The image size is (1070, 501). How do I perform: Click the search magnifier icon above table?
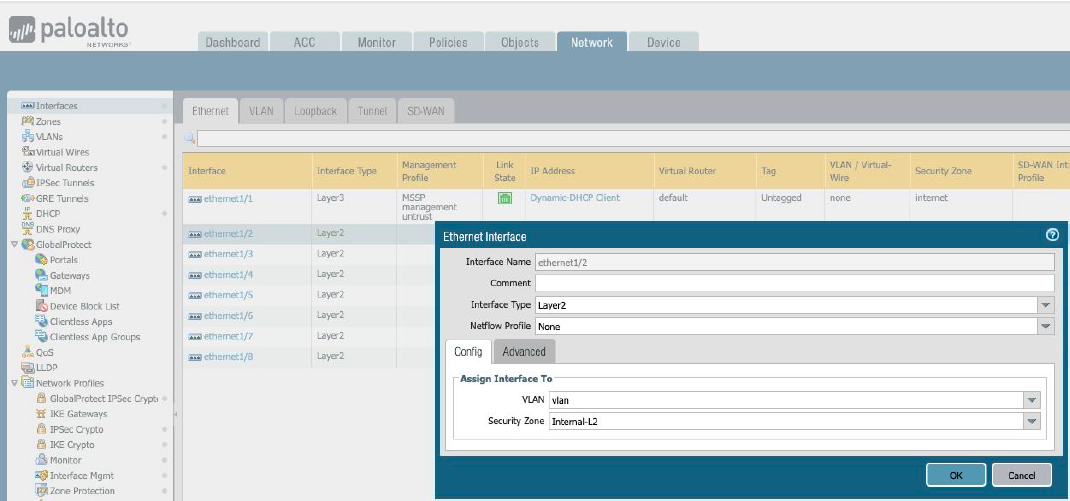coord(190,138)
